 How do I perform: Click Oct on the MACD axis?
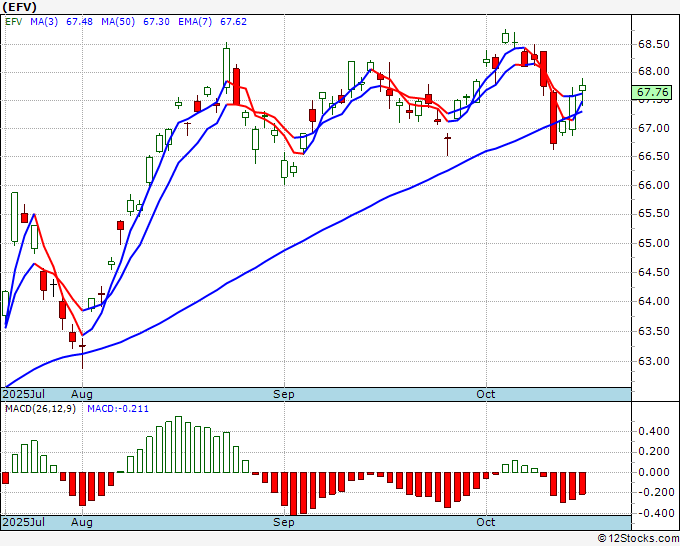click(485, 522)
